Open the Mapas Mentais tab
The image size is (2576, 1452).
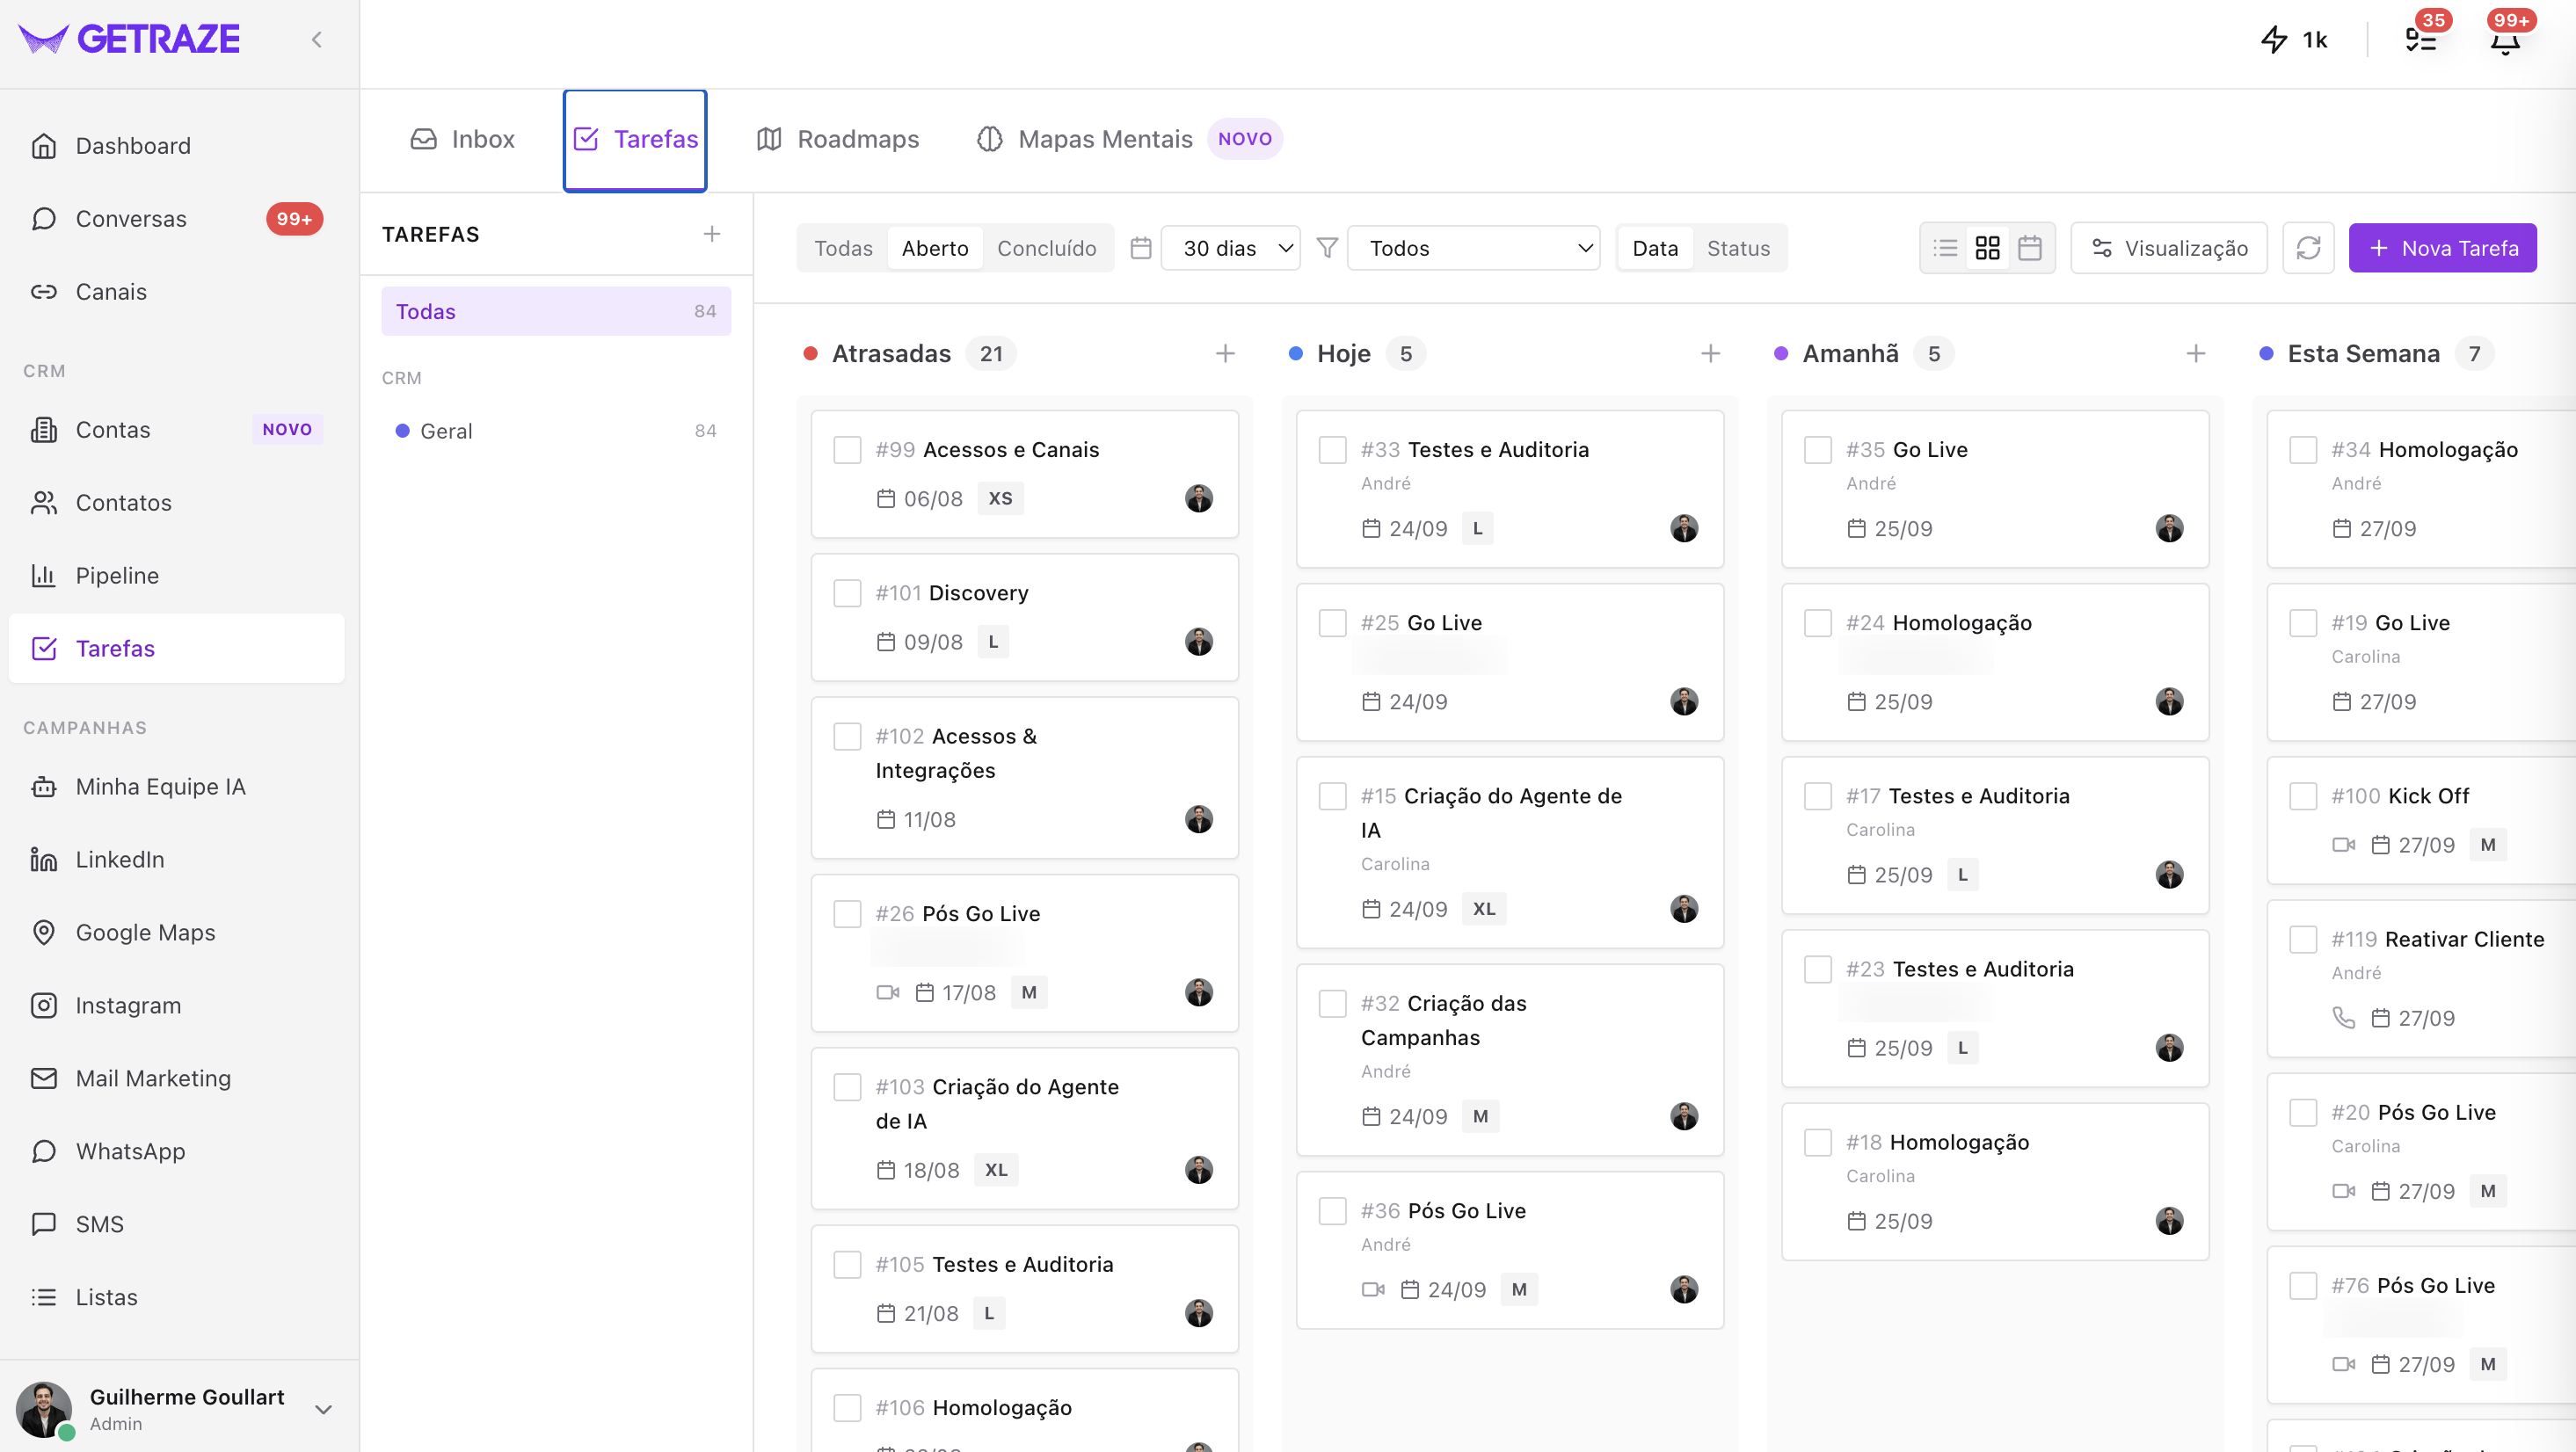[x=1129, y=139]
